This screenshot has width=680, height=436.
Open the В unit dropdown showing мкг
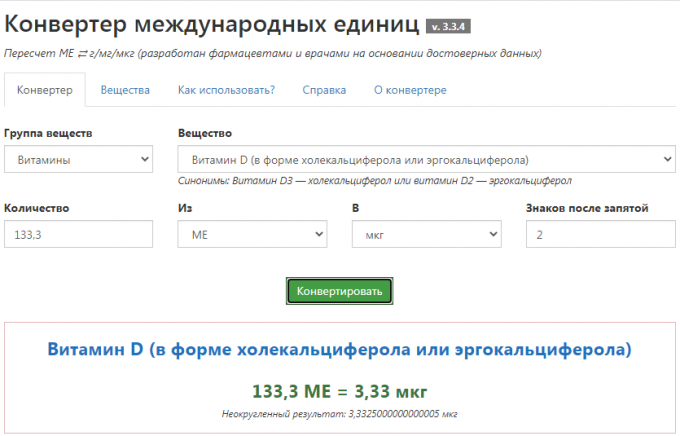pyautogui.click(x=426, y=234)
